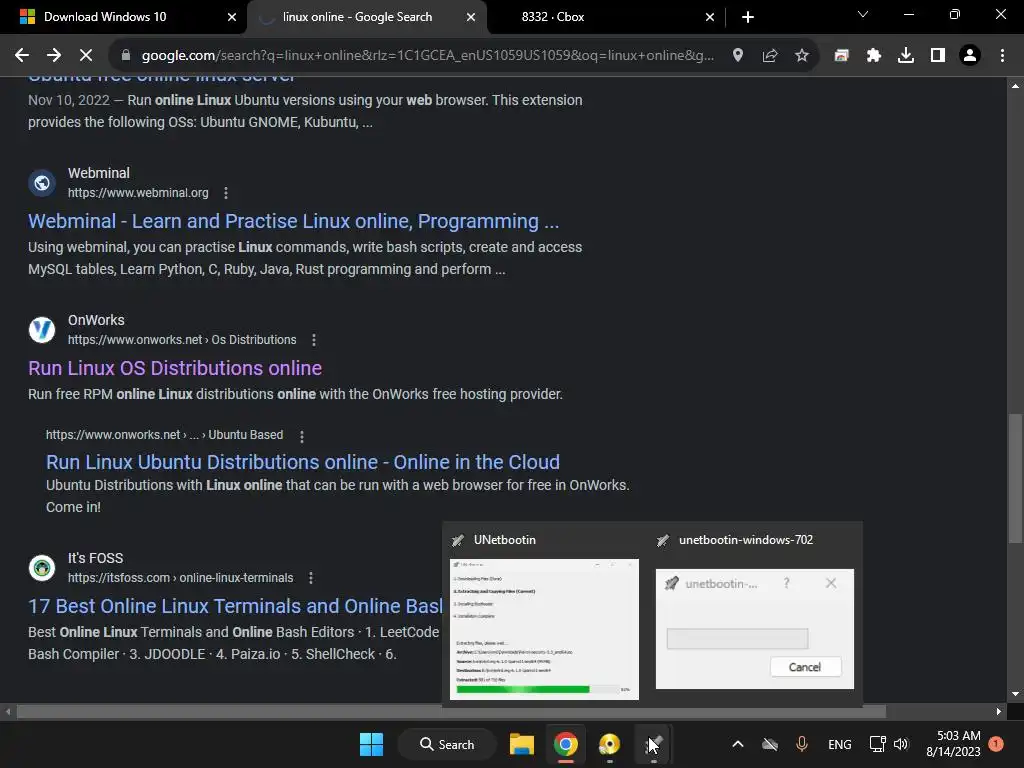Open the Chrome three-dot menu
Screen dimensions: 1024x768
[1002, 56]
